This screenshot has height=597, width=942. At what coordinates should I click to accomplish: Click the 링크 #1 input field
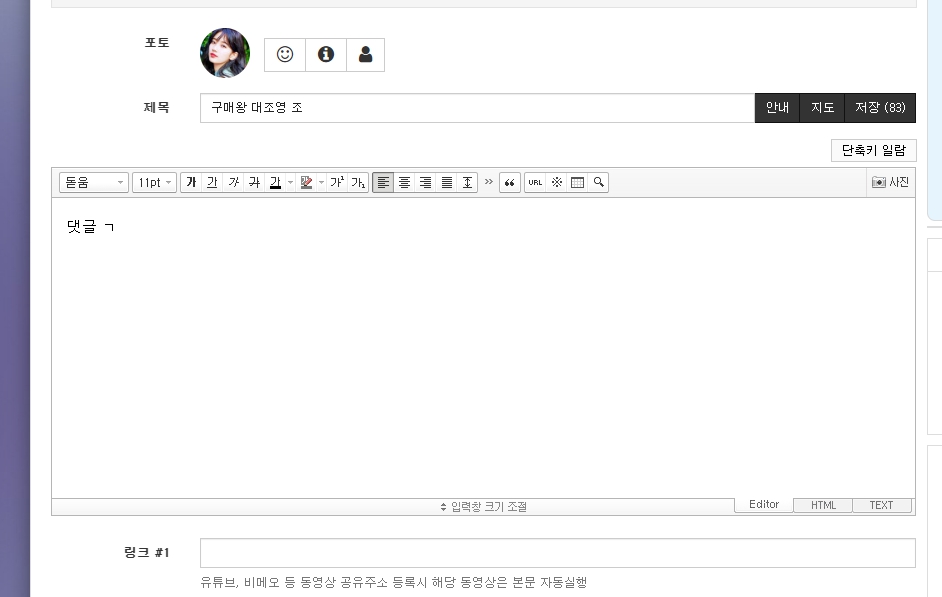coord(558,553)
